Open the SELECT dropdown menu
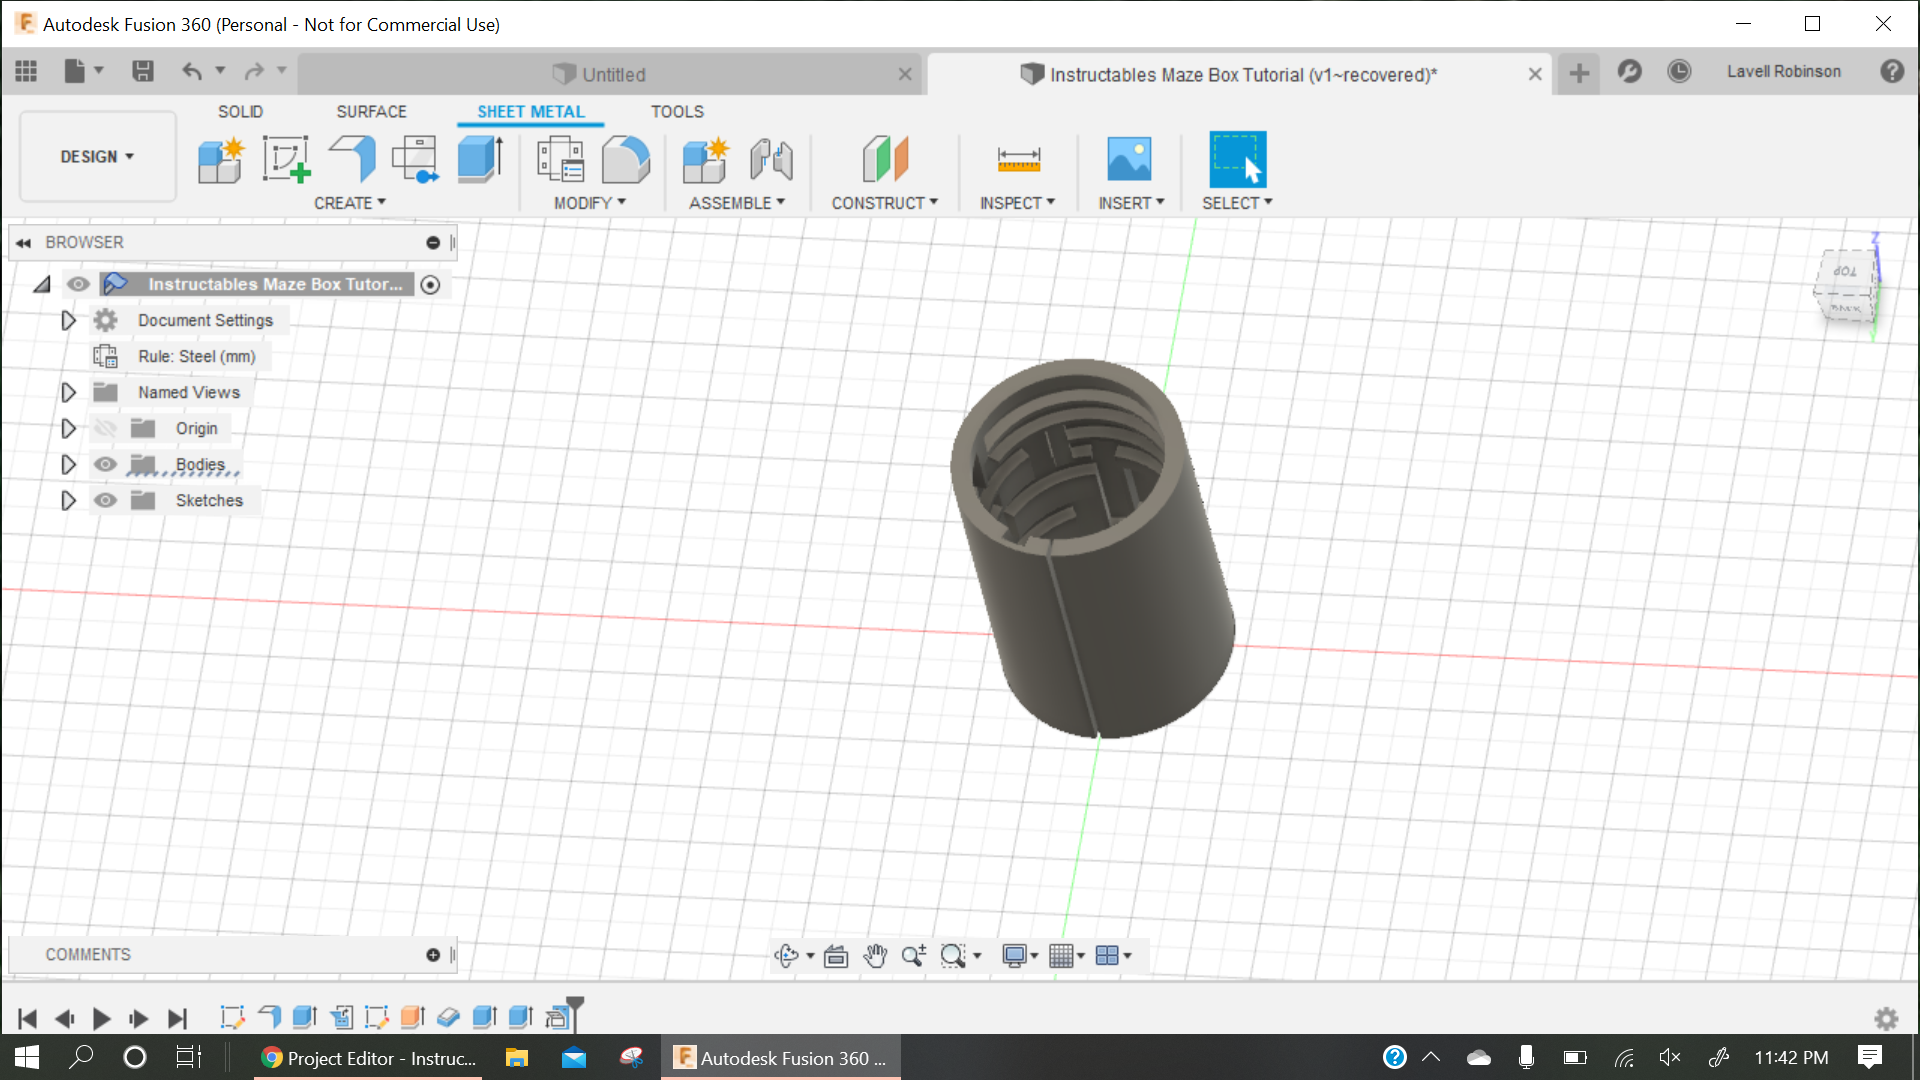This screenshot has width=1920, height=1080. tap(1237, 203)
